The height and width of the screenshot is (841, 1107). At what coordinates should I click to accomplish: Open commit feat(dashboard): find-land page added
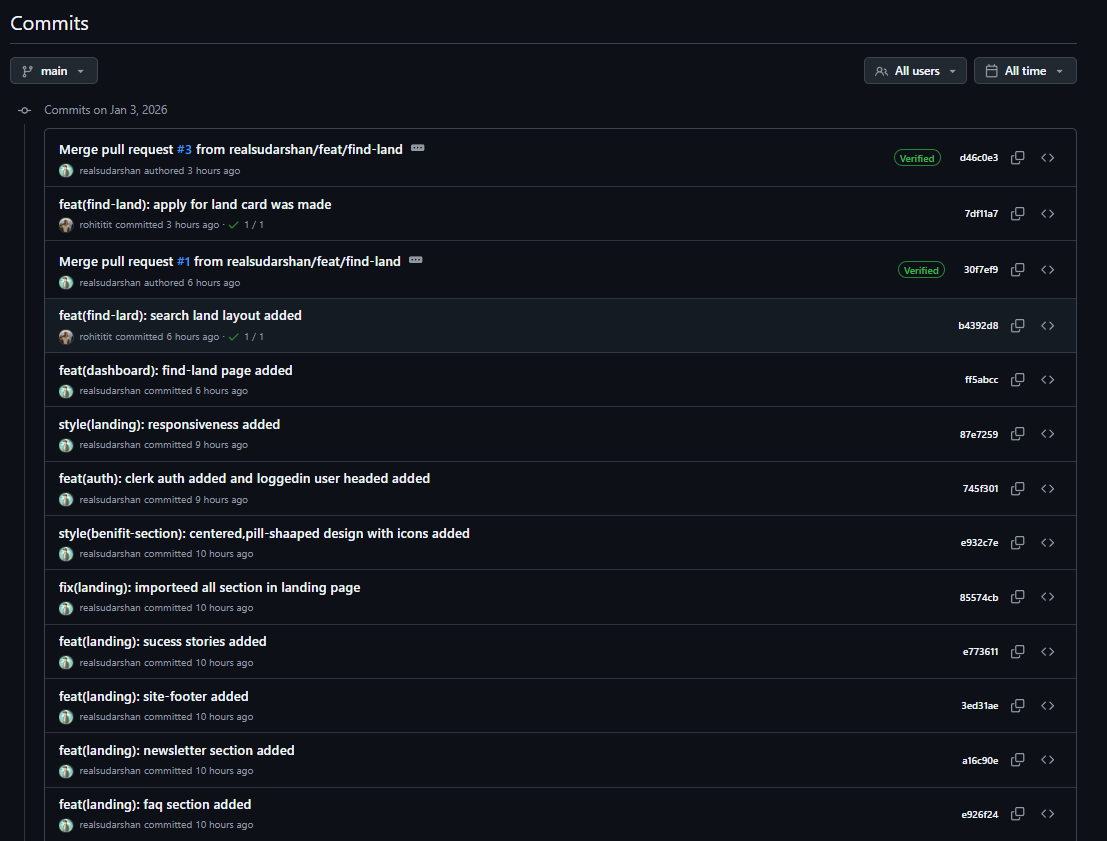coord(175,370)
